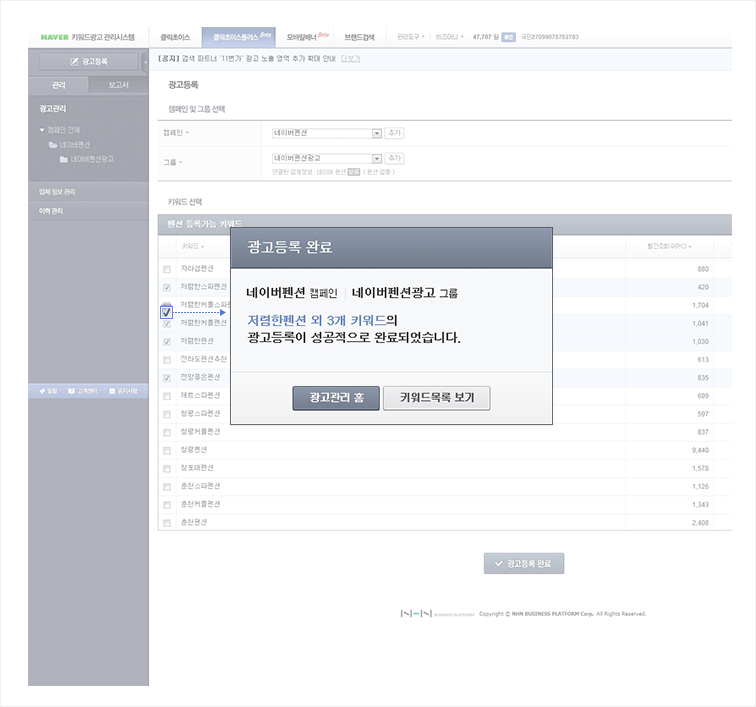Image resolution: width=756 pixels, height=707 pixels.
Task: Click the NAVER logo in the header
Action: tap(54, 37)
